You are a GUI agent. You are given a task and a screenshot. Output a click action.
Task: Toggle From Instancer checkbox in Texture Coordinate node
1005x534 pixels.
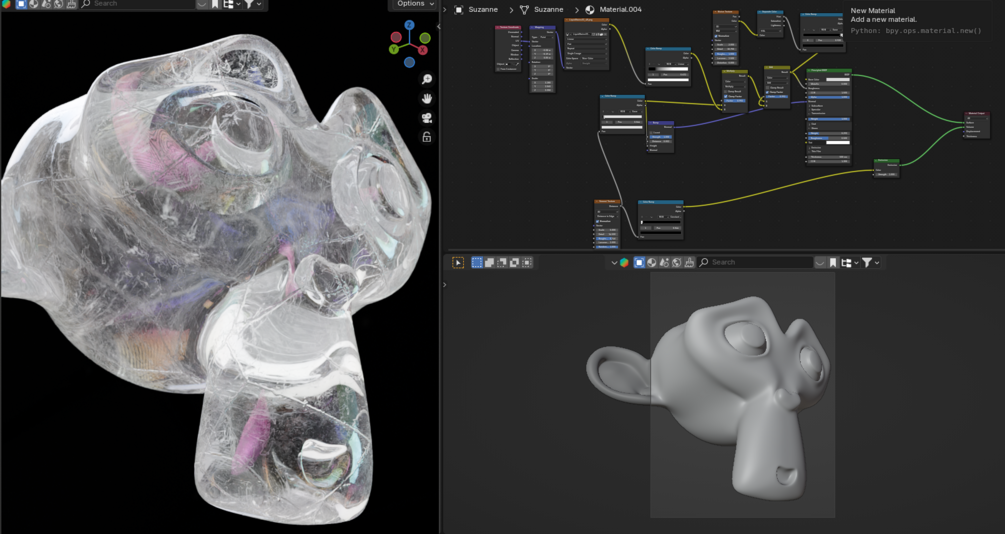click(499, 69)
